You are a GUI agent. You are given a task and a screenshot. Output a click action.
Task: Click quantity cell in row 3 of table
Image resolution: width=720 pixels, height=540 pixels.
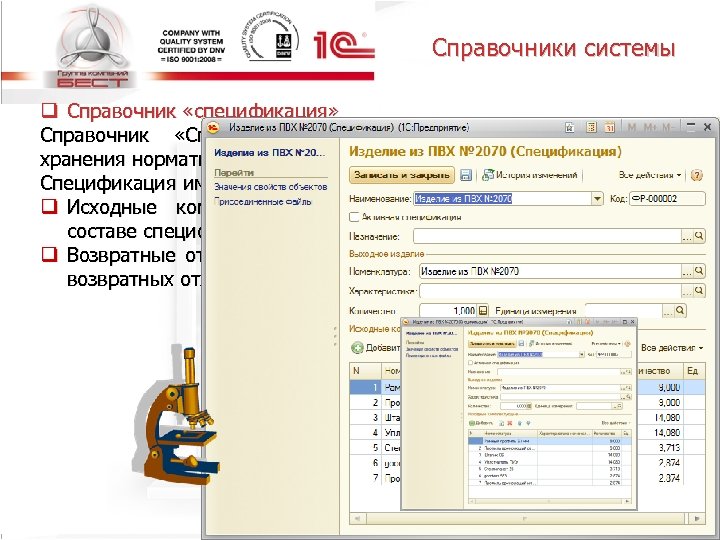pos(659,418)
